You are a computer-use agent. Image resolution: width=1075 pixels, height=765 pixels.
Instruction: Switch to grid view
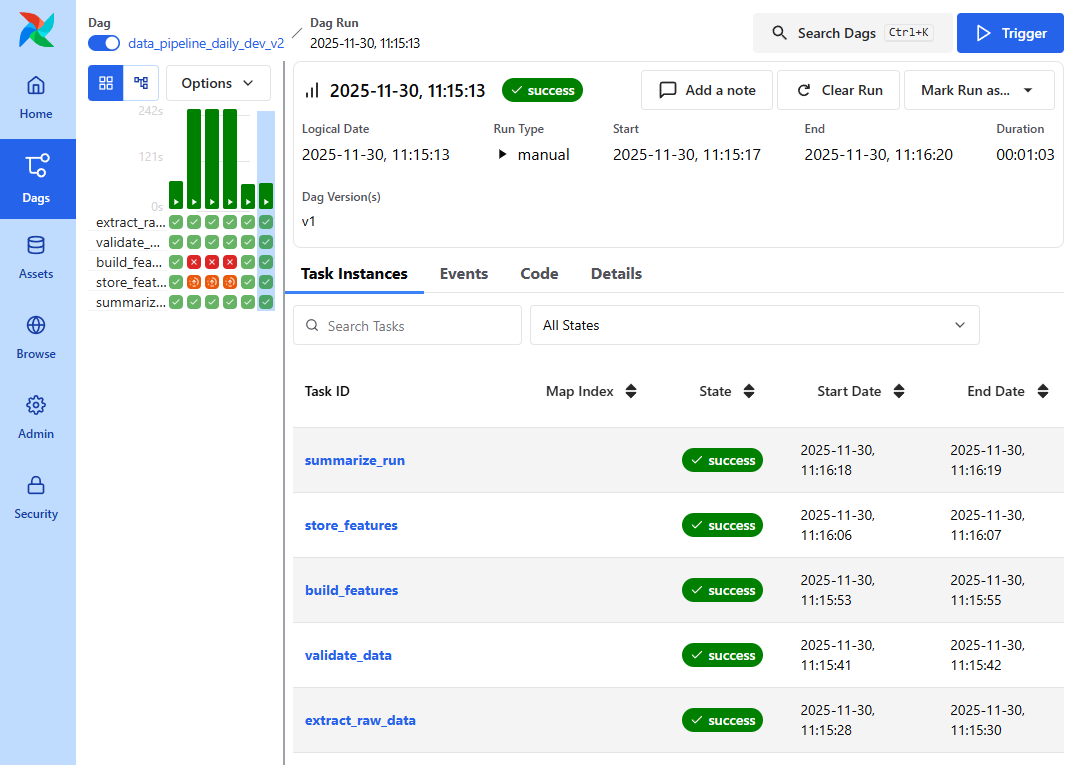[x=106, y=83]
